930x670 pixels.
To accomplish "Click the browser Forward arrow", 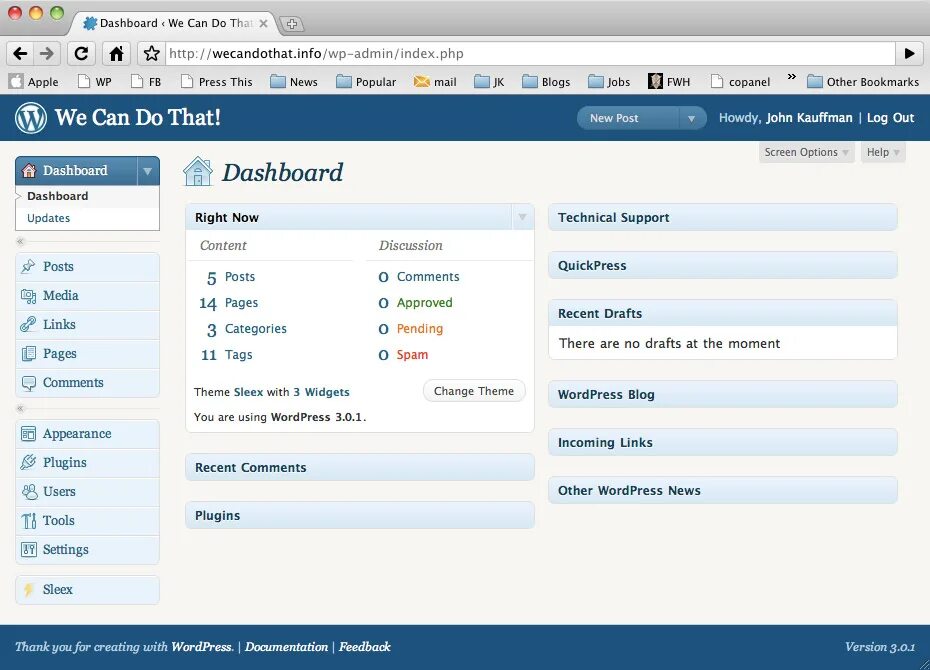I will pyautogui.click(x=47, y=54).
